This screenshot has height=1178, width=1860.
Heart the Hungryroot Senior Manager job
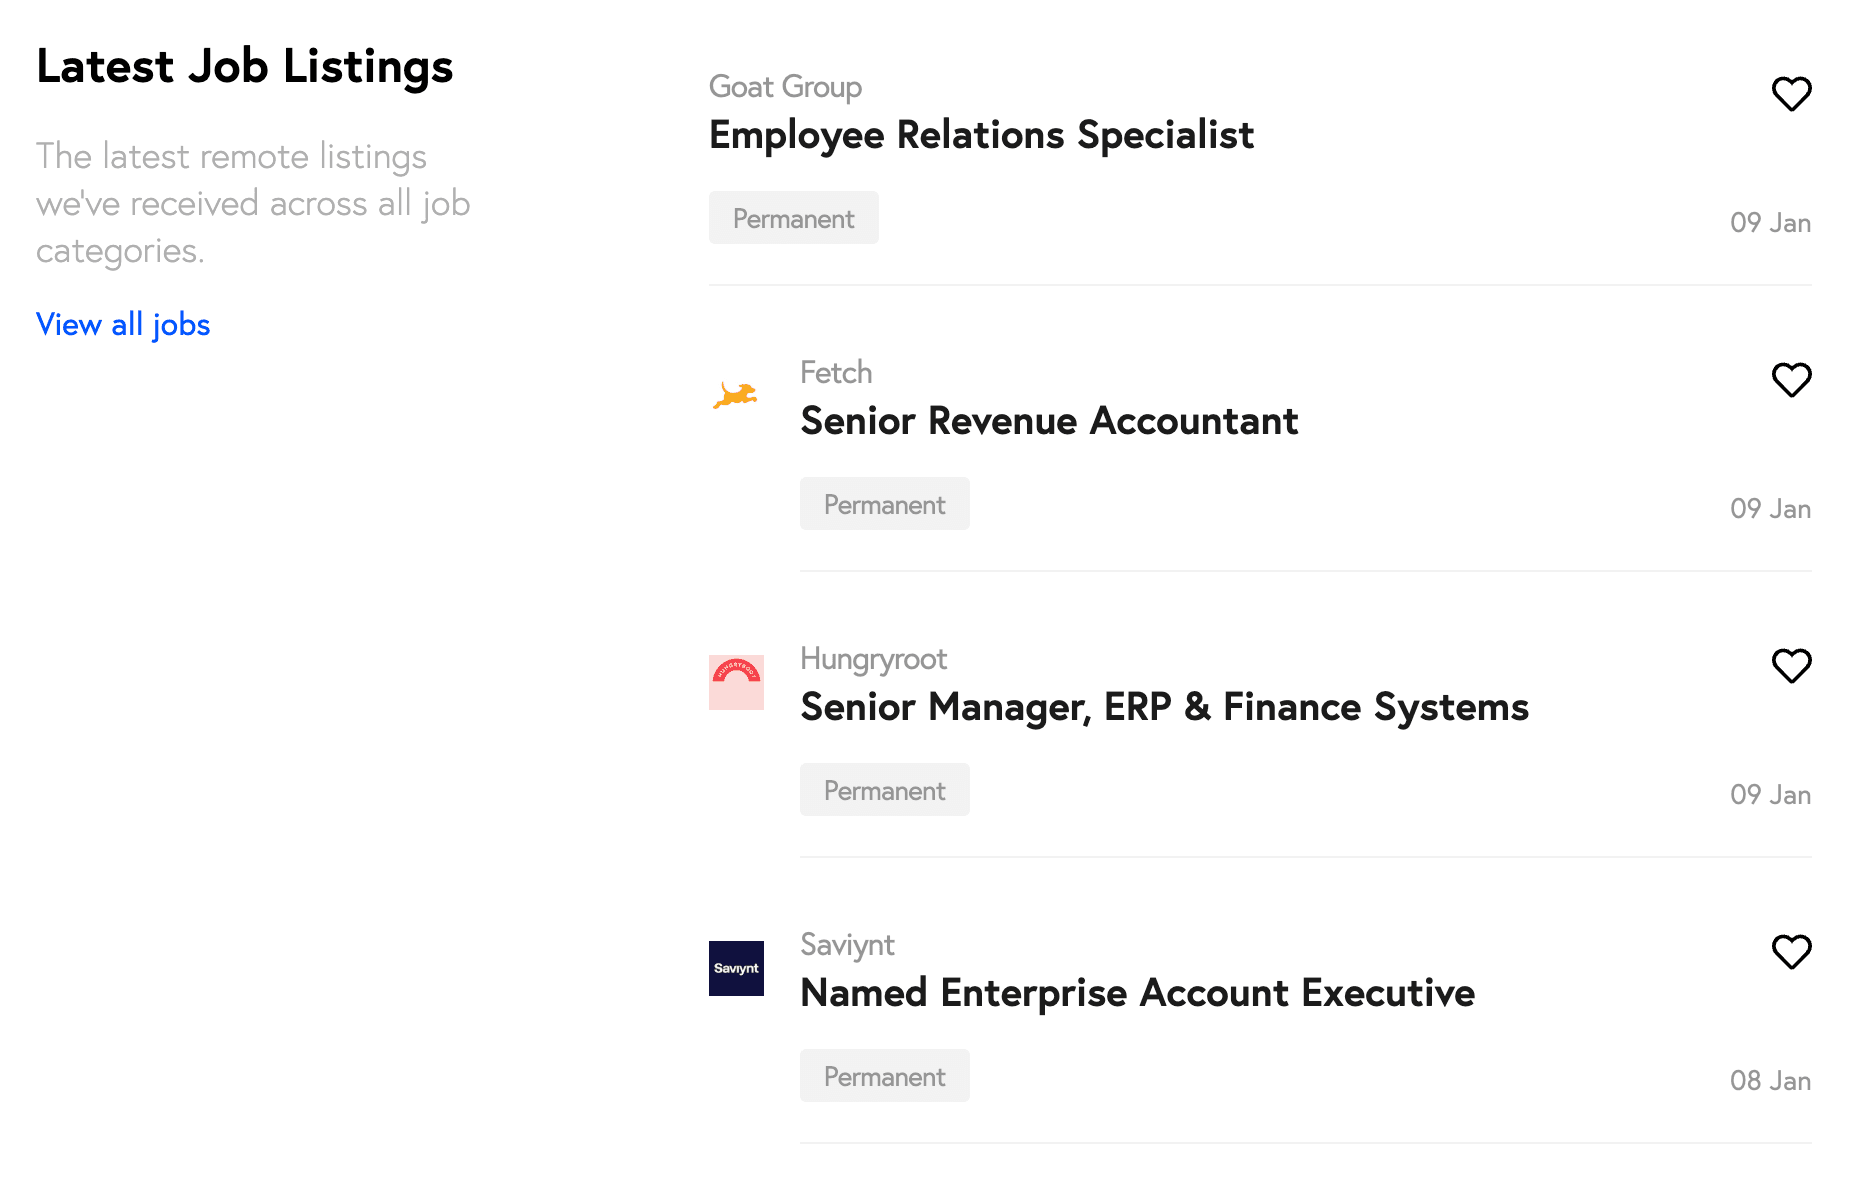(1791, 666)
